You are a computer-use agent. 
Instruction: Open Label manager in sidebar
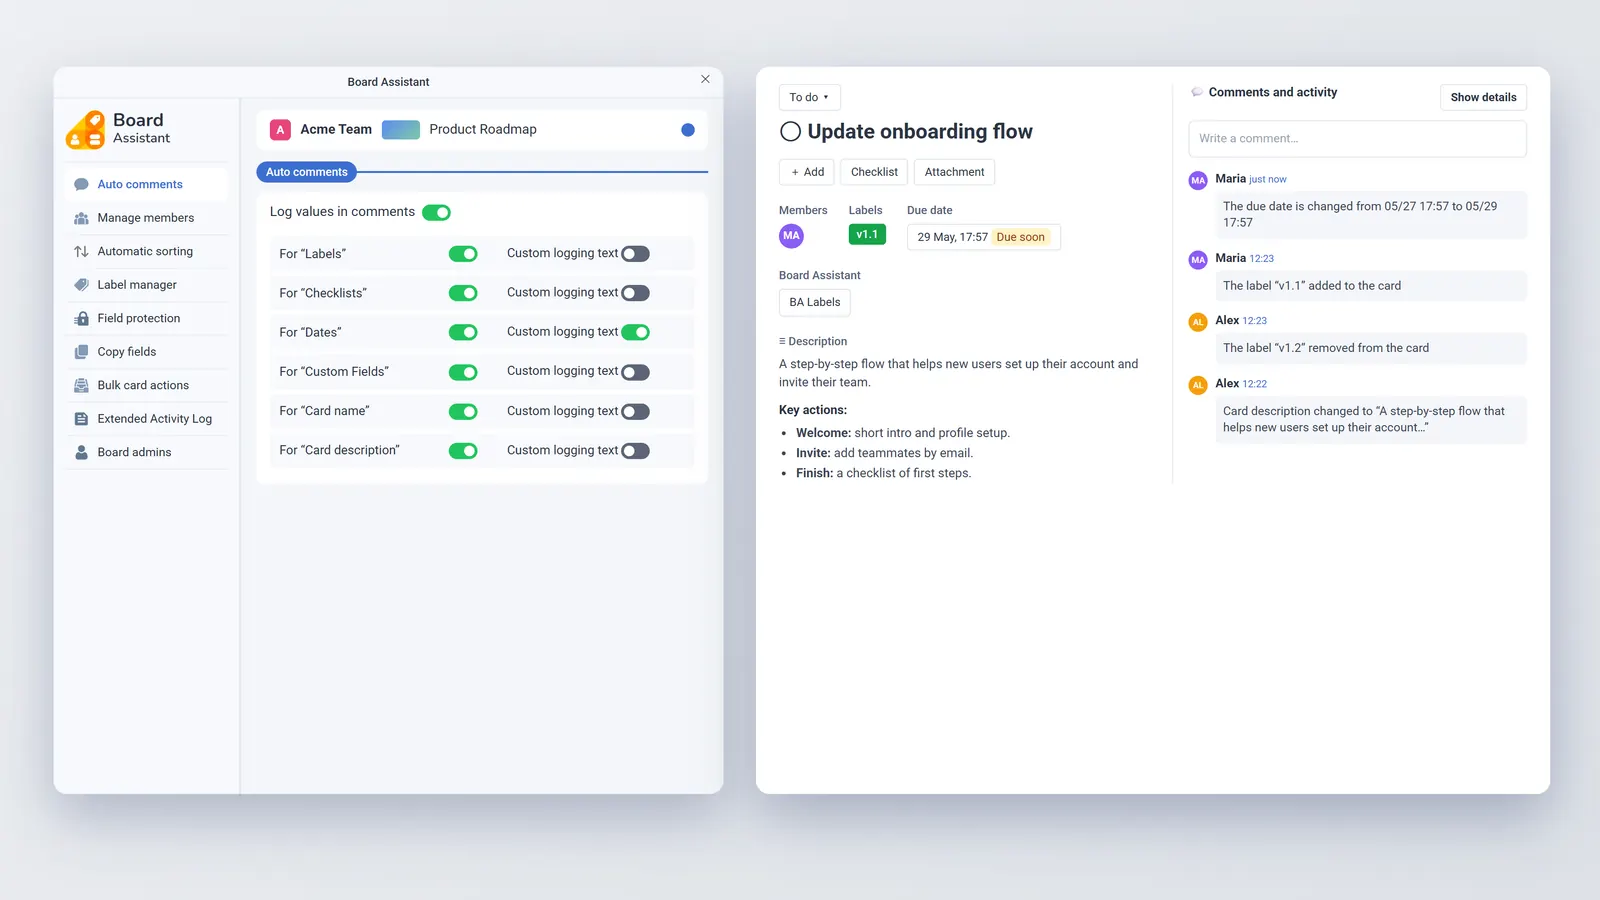146,285
